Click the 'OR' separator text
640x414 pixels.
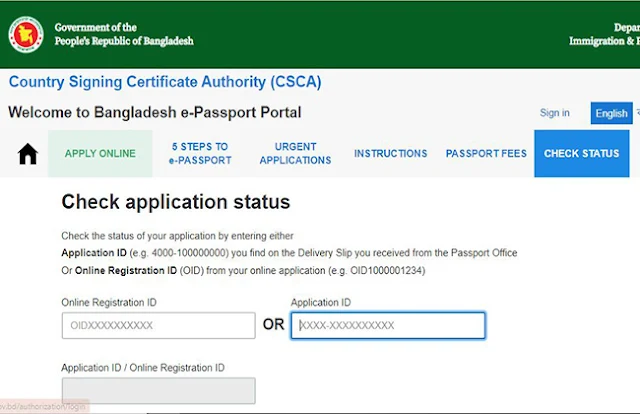pos(273,325)
